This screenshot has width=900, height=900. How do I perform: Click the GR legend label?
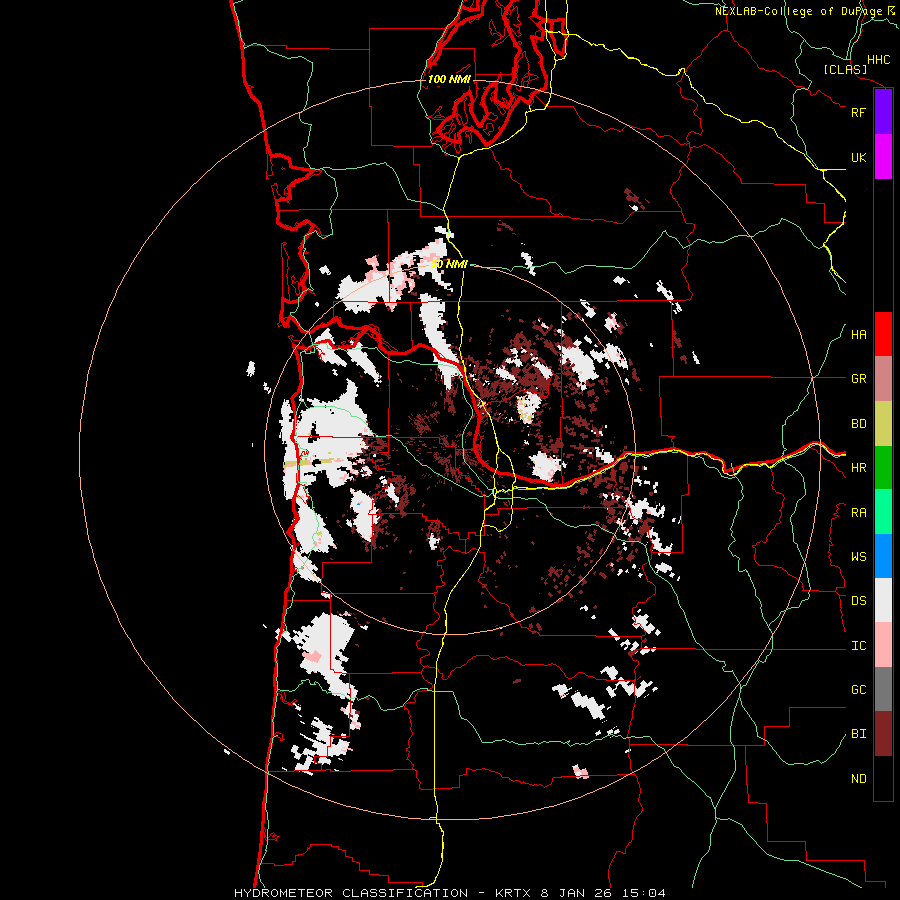(858, 379)
